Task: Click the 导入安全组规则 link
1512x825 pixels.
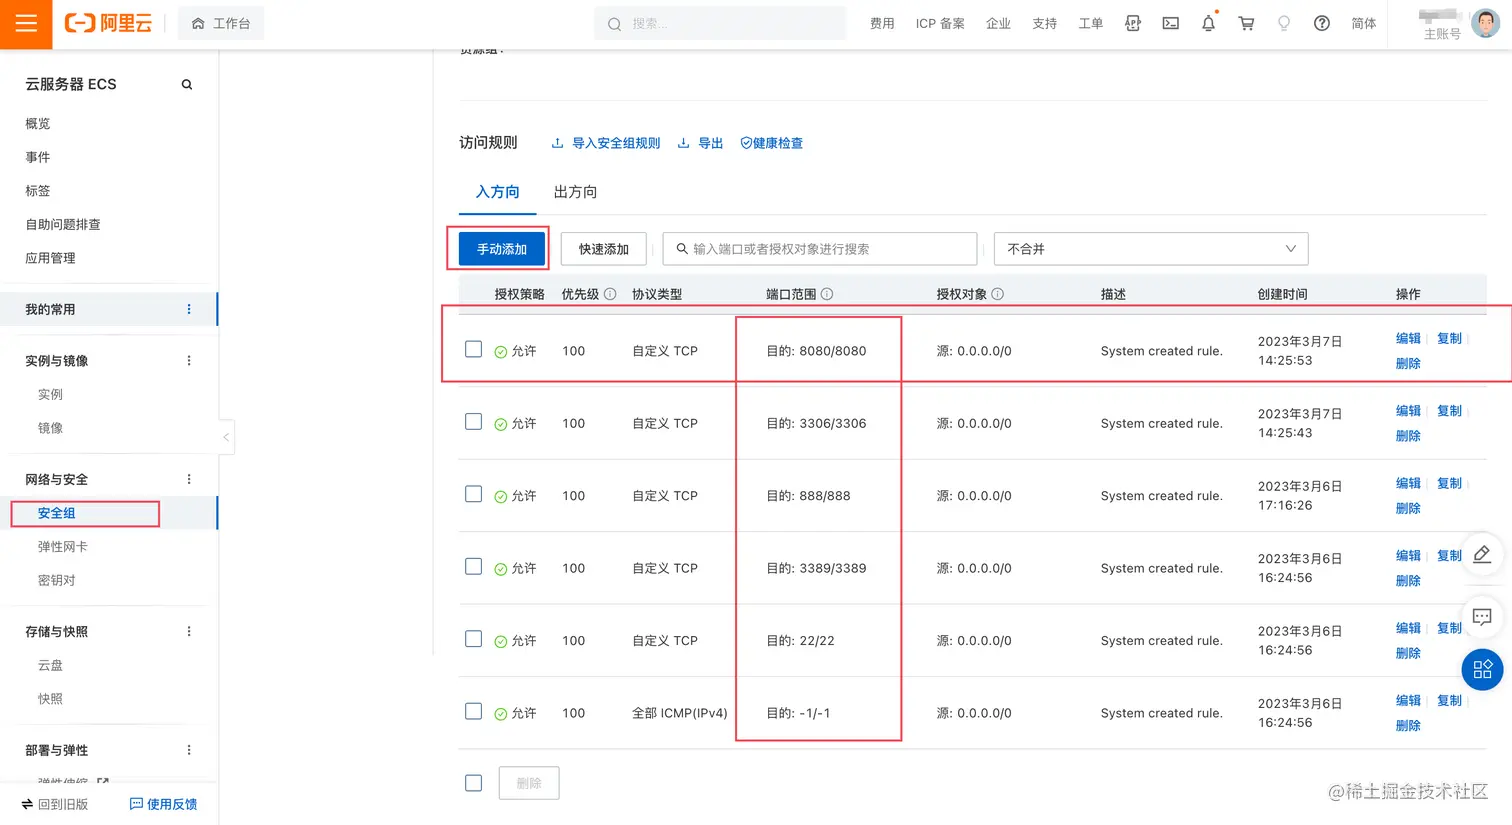Action: (606, 143)
